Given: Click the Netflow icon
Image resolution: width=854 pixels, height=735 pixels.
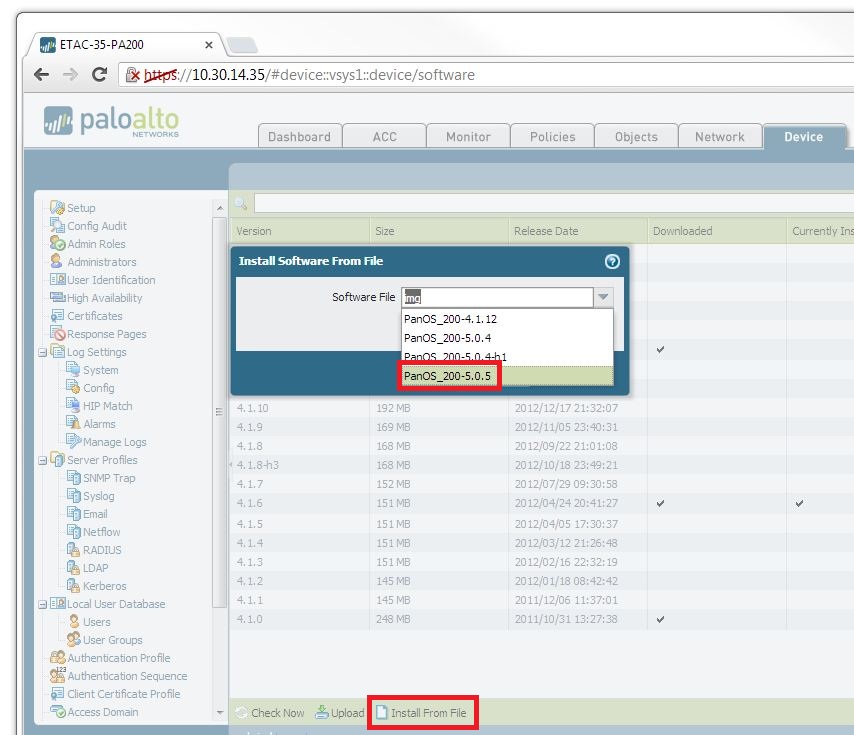Looking at the screenshot, I should [74, 531].
